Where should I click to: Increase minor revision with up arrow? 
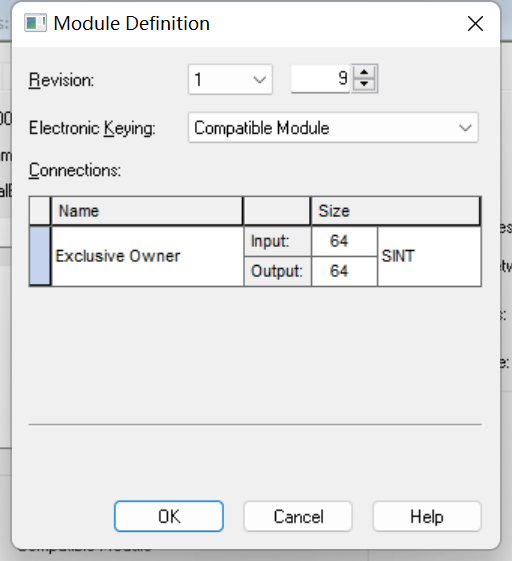[x=364, y=72]
